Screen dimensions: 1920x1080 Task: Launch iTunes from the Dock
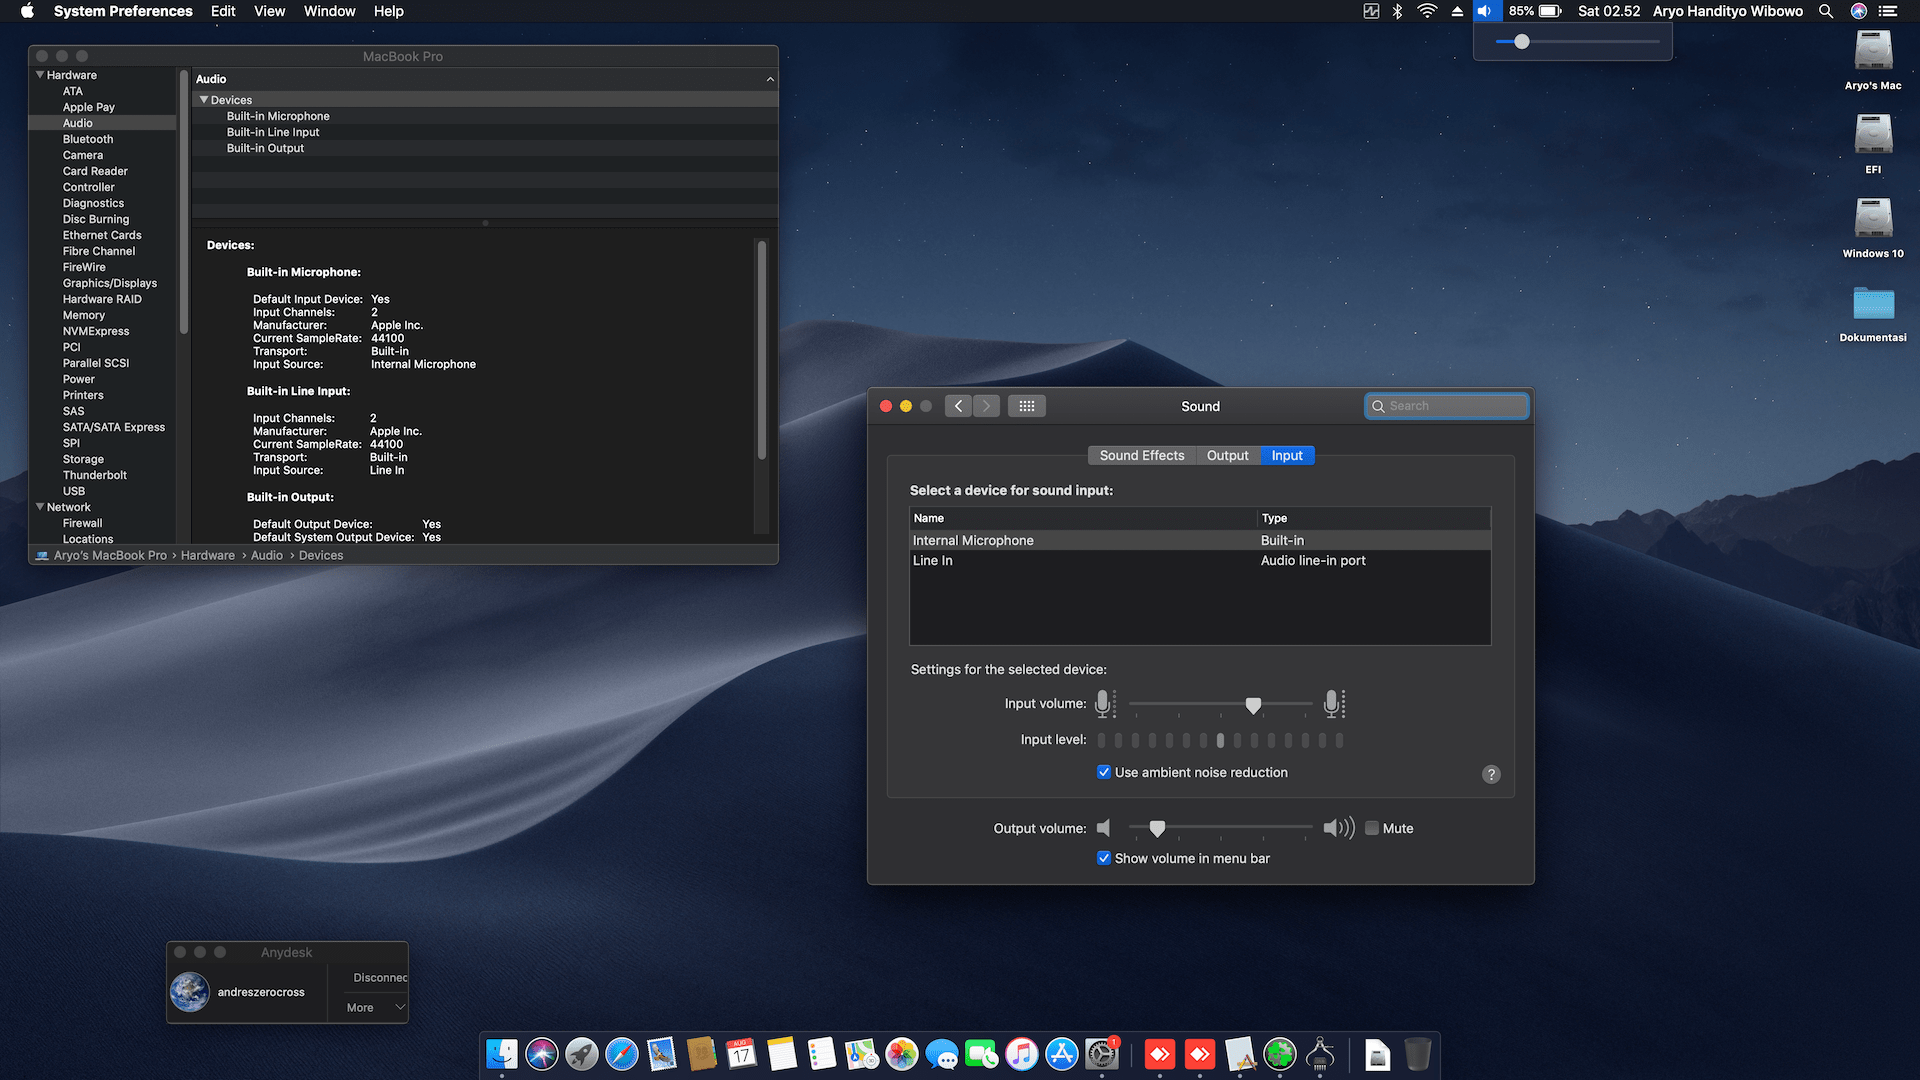tap(1021, 1054)
